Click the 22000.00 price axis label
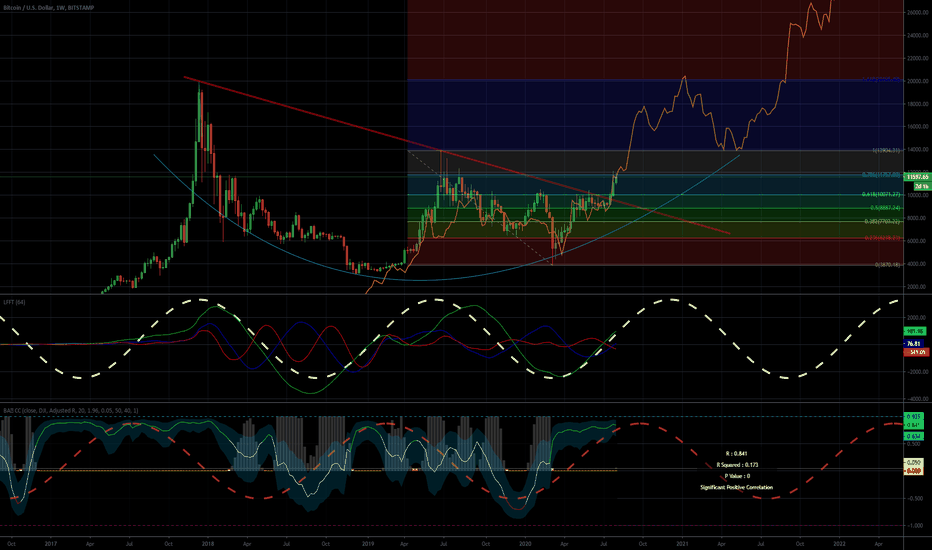 click(918, 58)
